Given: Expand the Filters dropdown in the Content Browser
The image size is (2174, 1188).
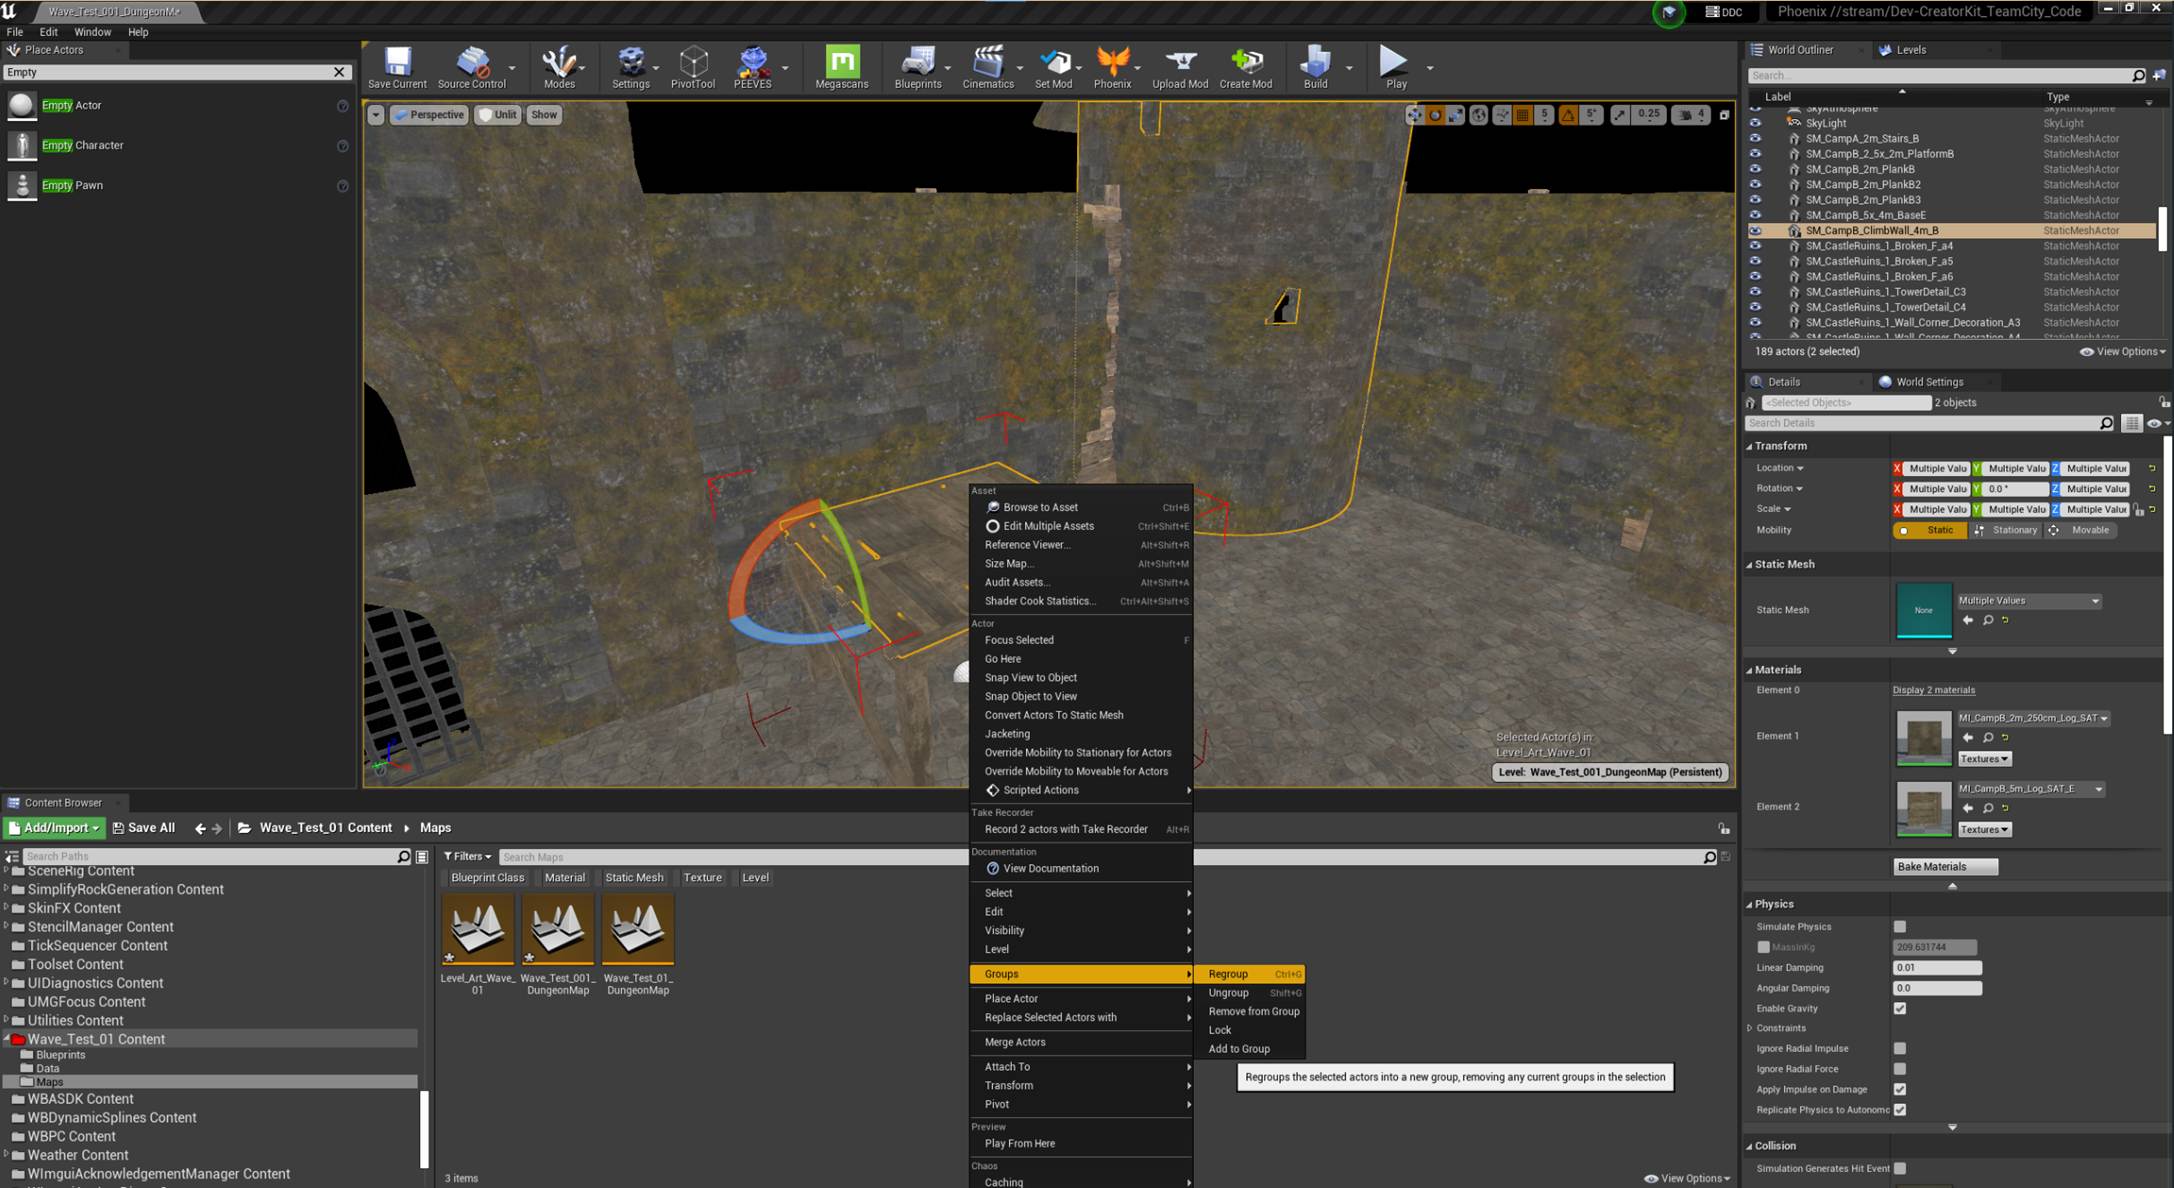Looking at the screenshot, I should (x=467, y=856).
